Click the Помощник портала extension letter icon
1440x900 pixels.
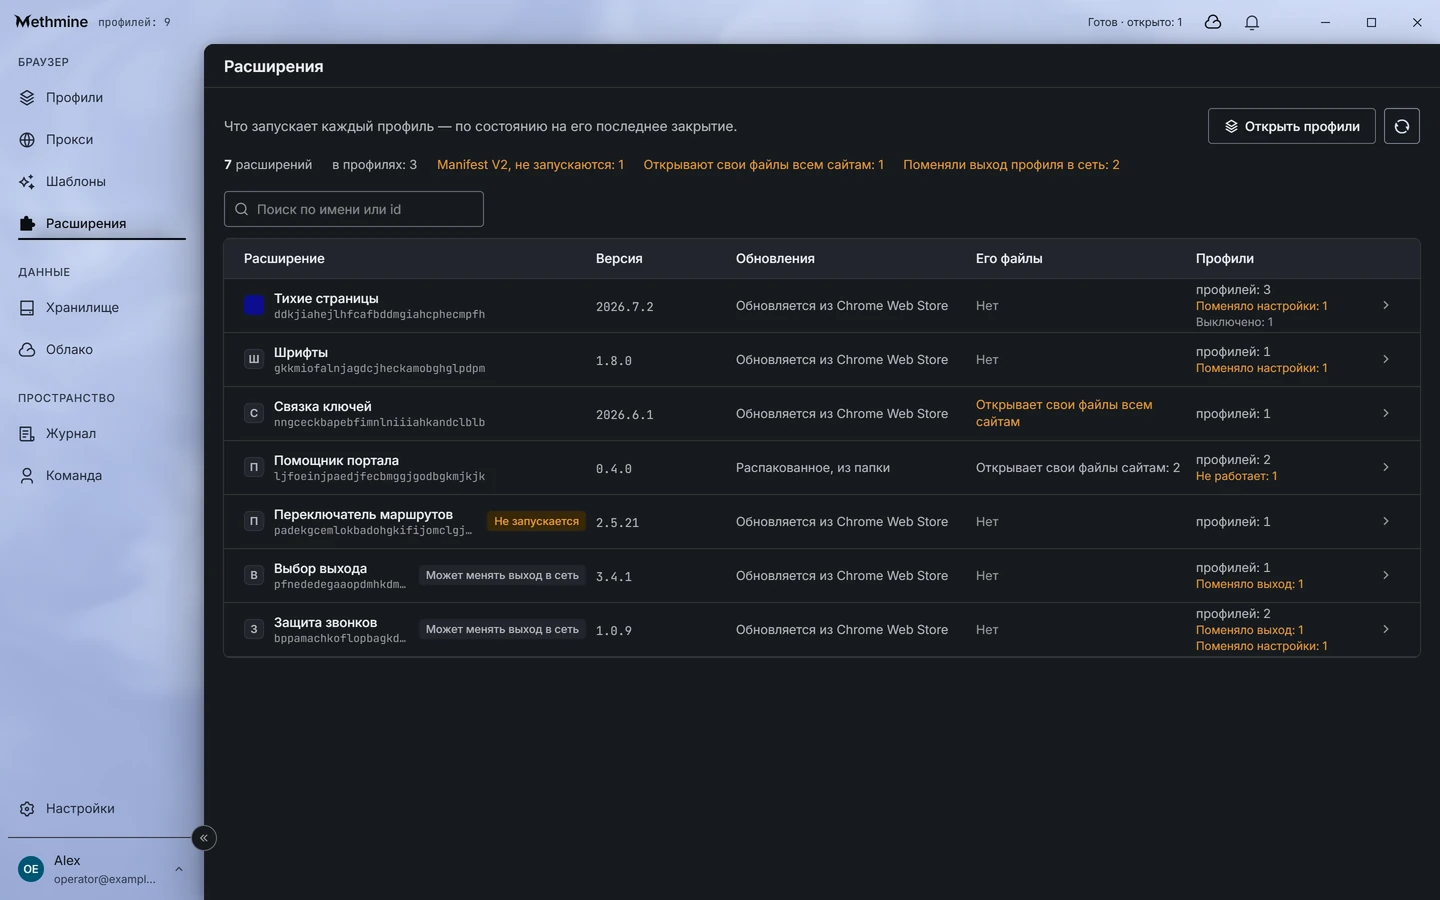click(x=254, y=468)
